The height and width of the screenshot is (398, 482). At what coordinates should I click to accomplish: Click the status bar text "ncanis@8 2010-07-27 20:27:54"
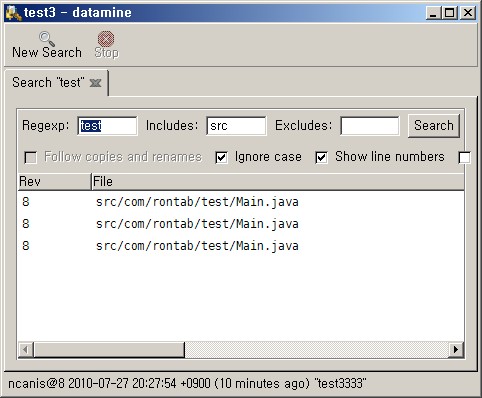coord(92,384)
